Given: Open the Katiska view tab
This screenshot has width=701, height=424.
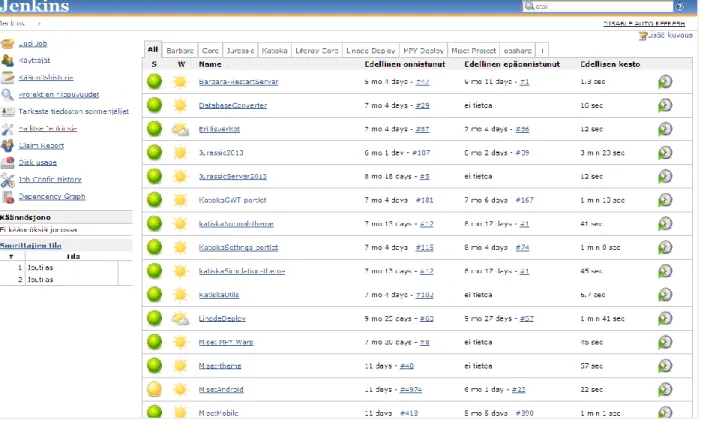Looking at the screenshot, I should (274, 51).
